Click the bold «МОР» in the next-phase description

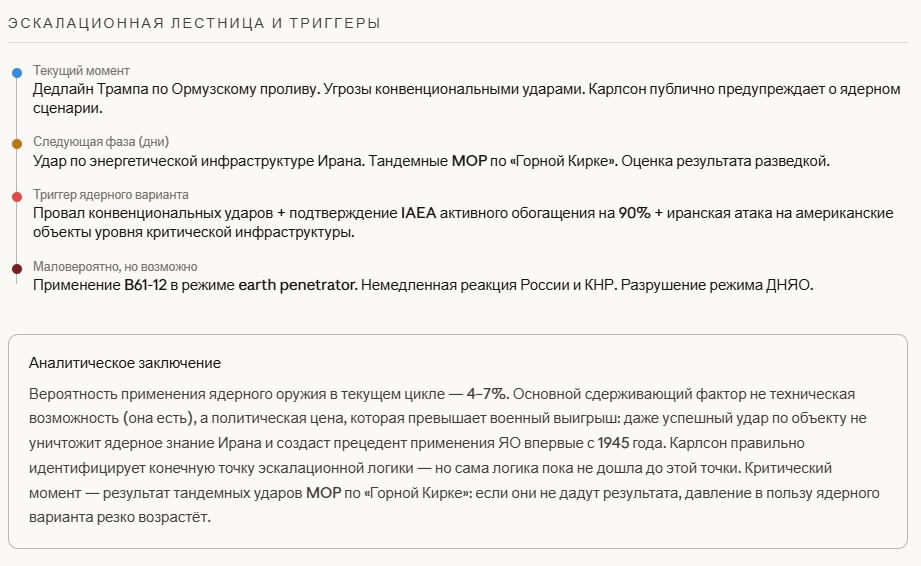[x=468, y=160]
